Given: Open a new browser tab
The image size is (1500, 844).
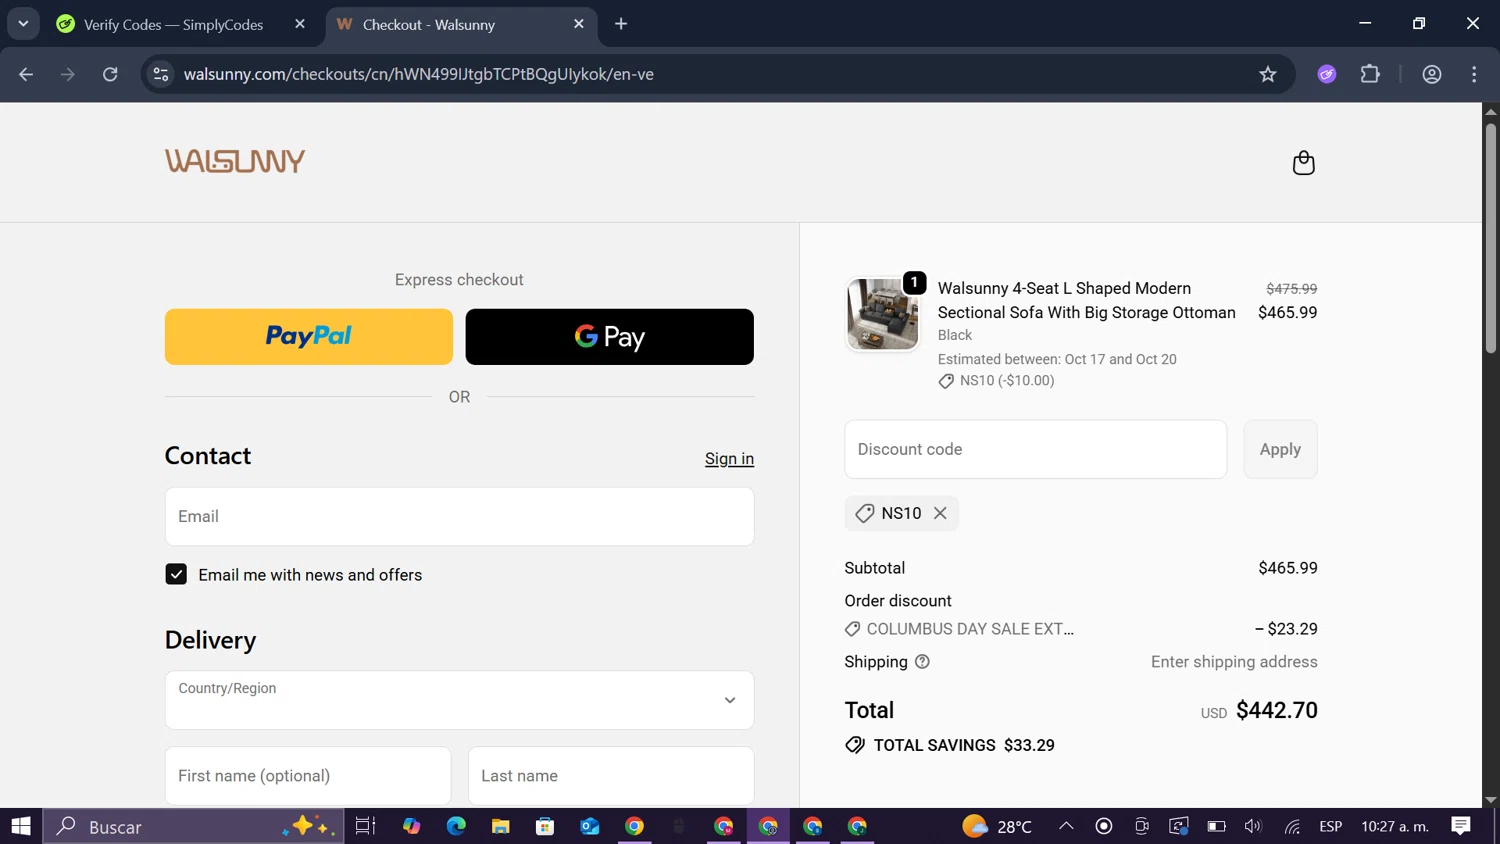Looking at the screenshot, I should 621,24.
